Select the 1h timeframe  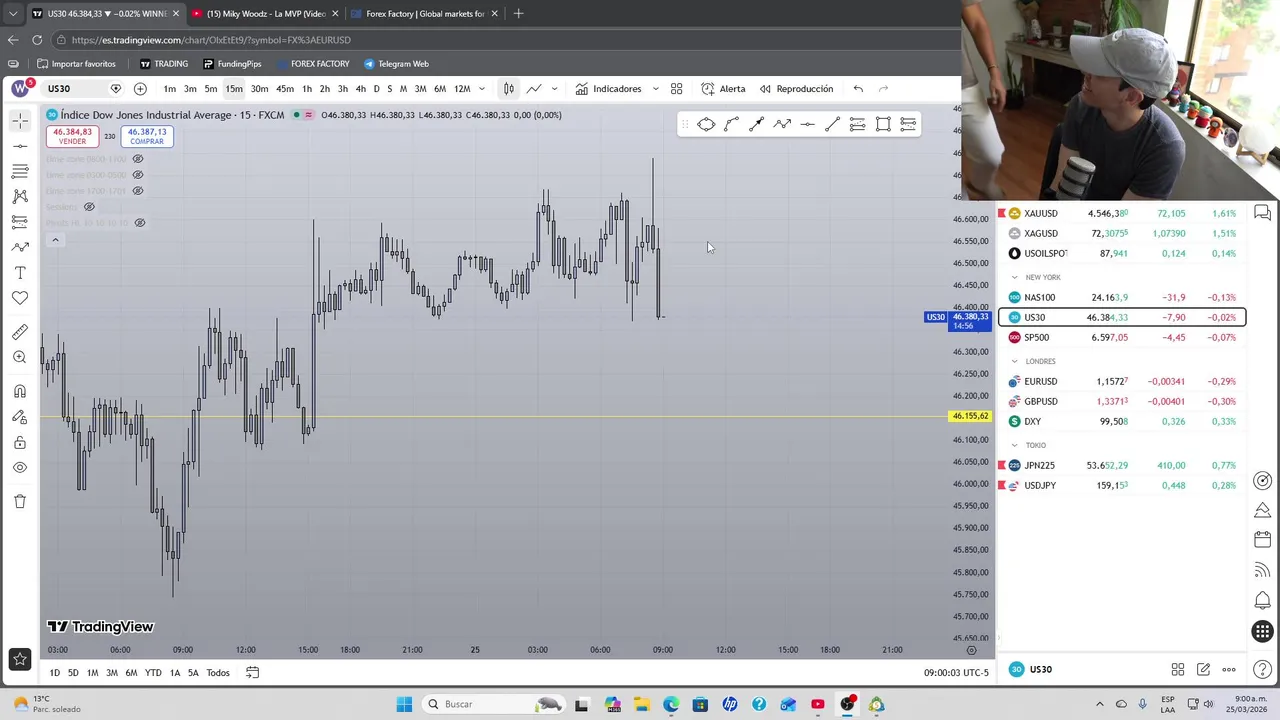(307, 89)
